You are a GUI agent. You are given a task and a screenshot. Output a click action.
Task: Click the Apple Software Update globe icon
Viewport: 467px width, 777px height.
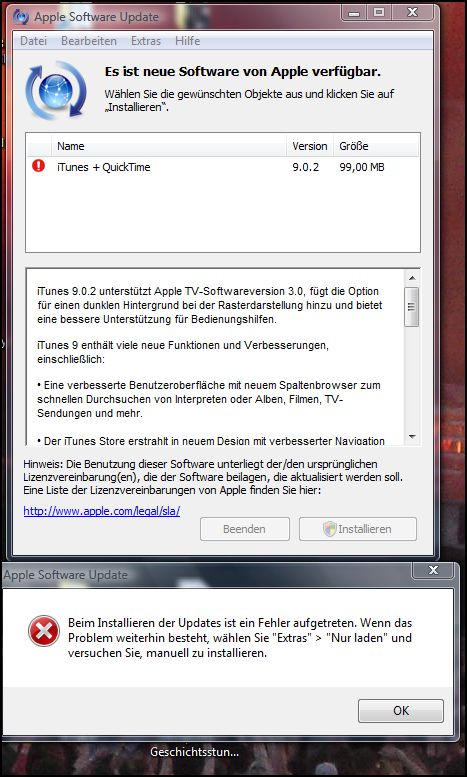56,90
